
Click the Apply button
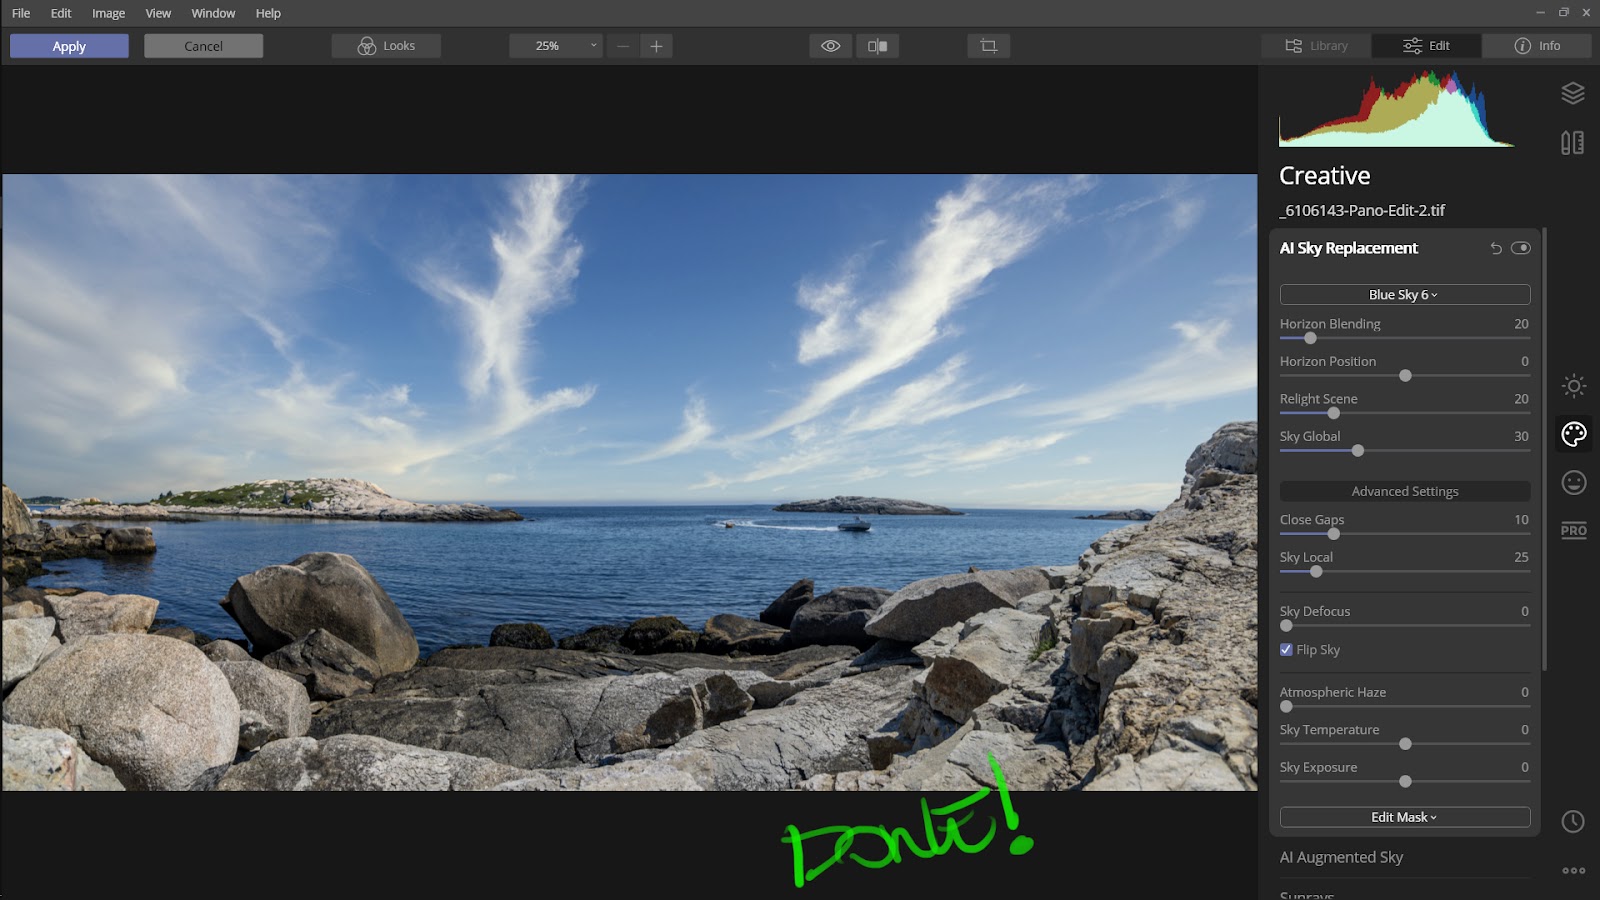pyautogui.click(x=69, y=46)
